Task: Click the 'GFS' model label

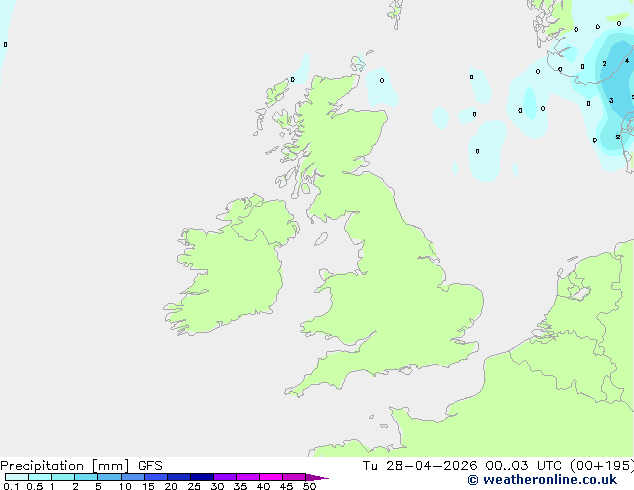Action: (x=150, y=466)
